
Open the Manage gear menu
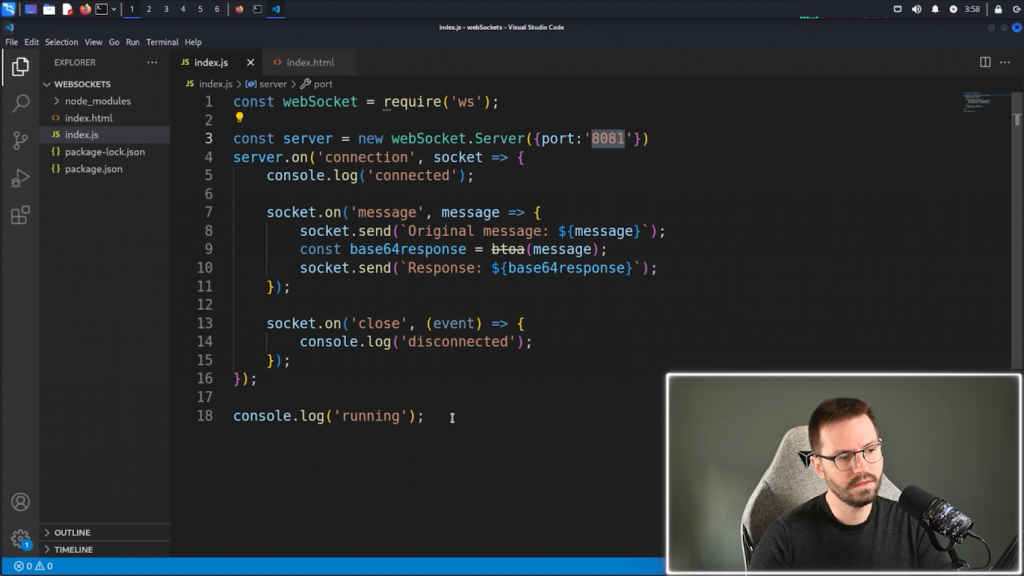tap(20, 539)
